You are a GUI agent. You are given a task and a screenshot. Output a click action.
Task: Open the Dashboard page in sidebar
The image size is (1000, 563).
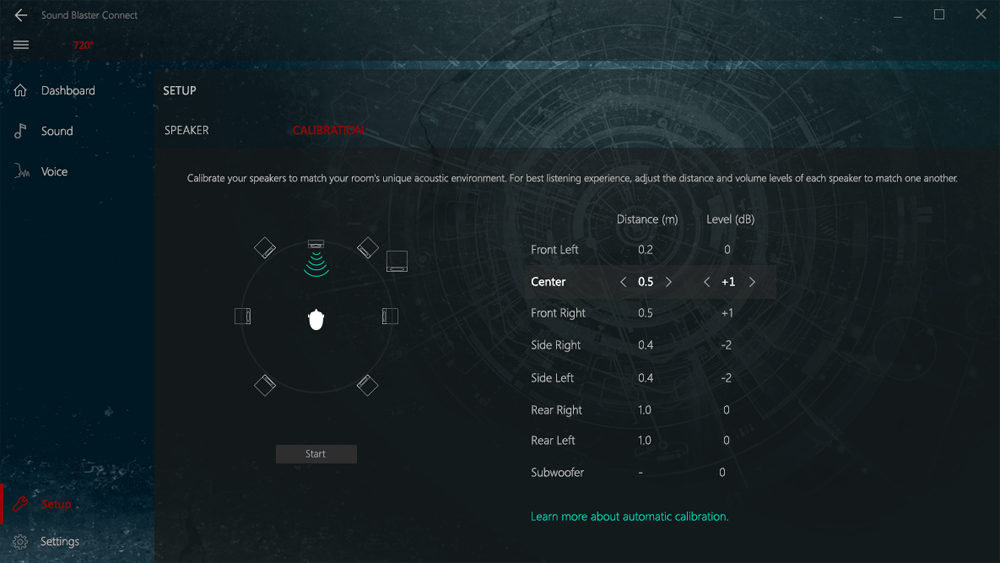click(67, 91)
